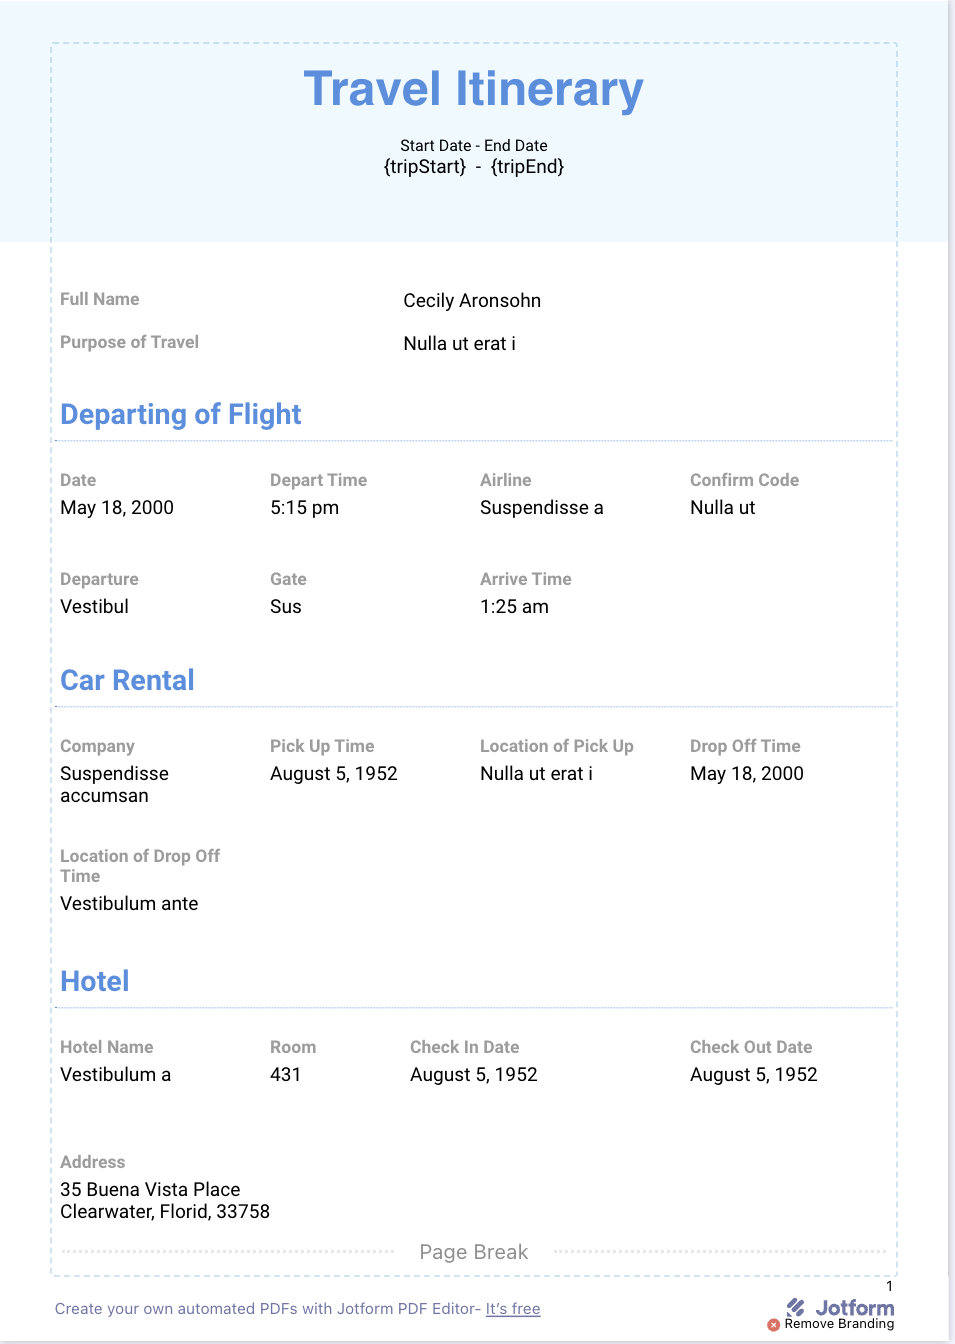
Task: Select the Address block with Buena Vista Place
Action: click(x=165, y=1201)
